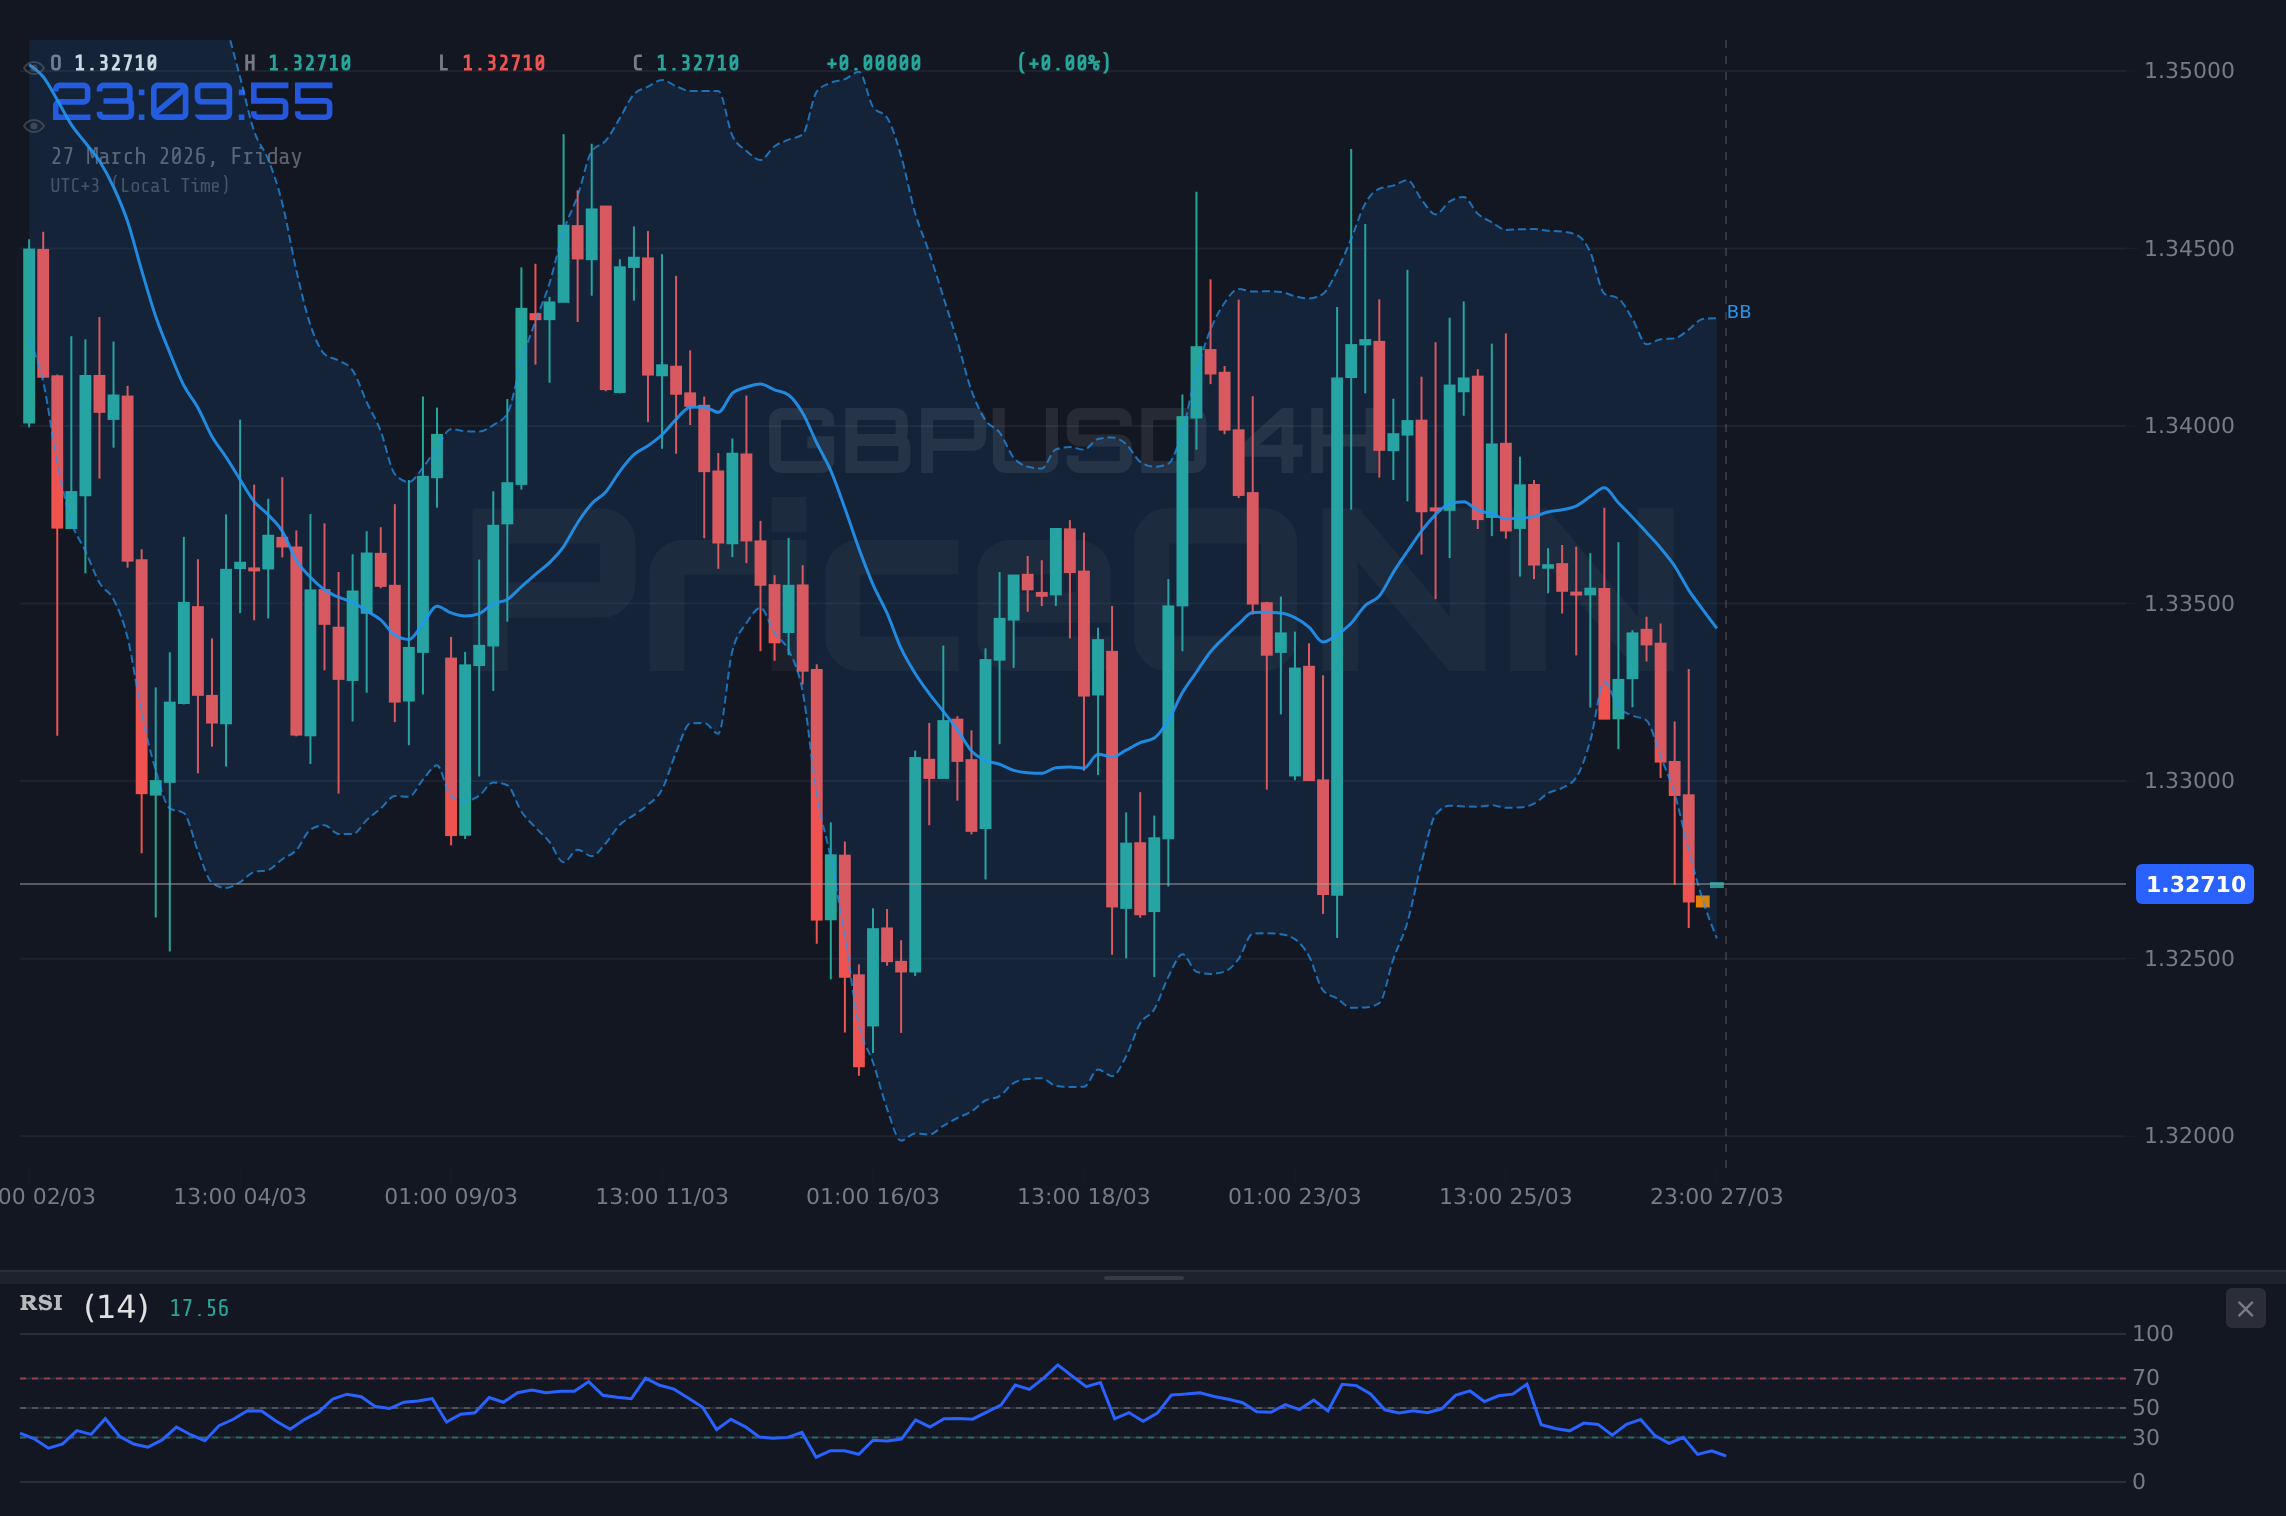Screen dimensions: 2286x1516
Task: Toggle visibility of the countdown clock overlay
Action: (x=34, y=125)
